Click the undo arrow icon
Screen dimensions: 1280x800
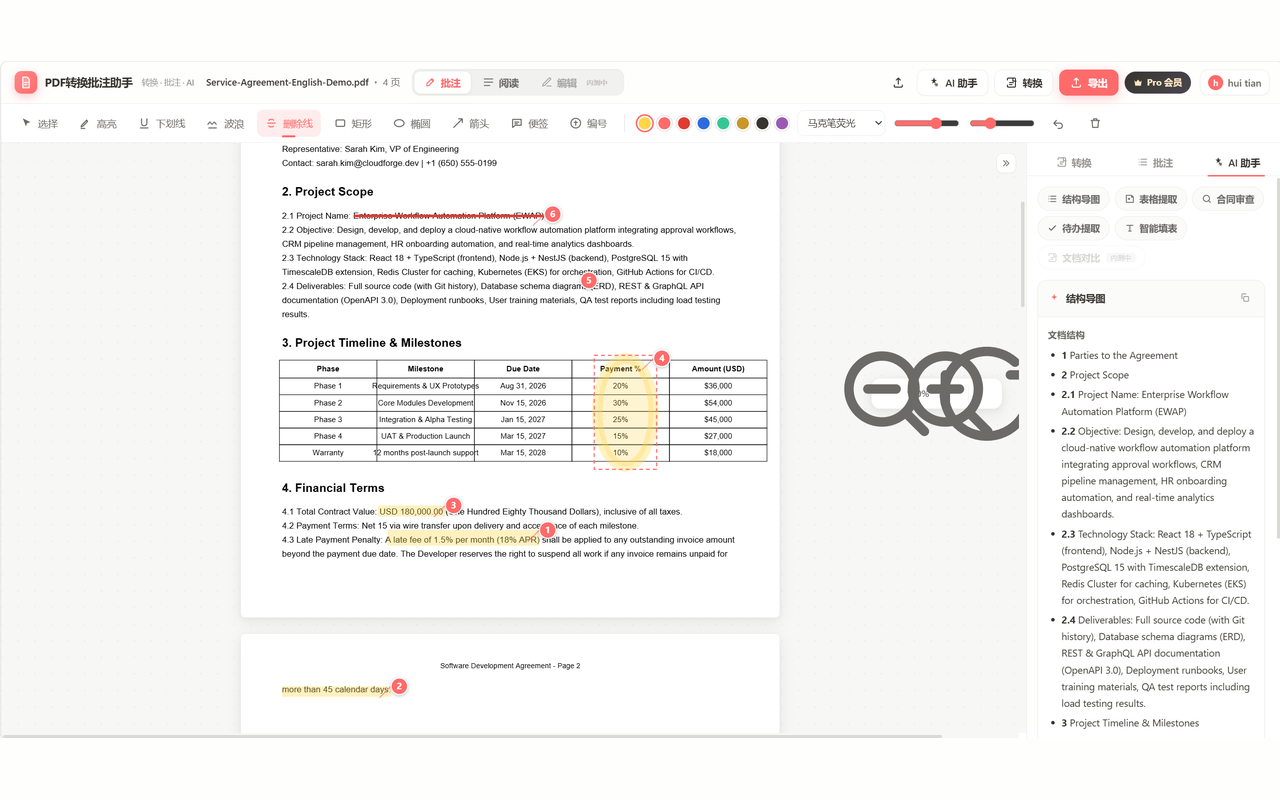click(1058, 123)
